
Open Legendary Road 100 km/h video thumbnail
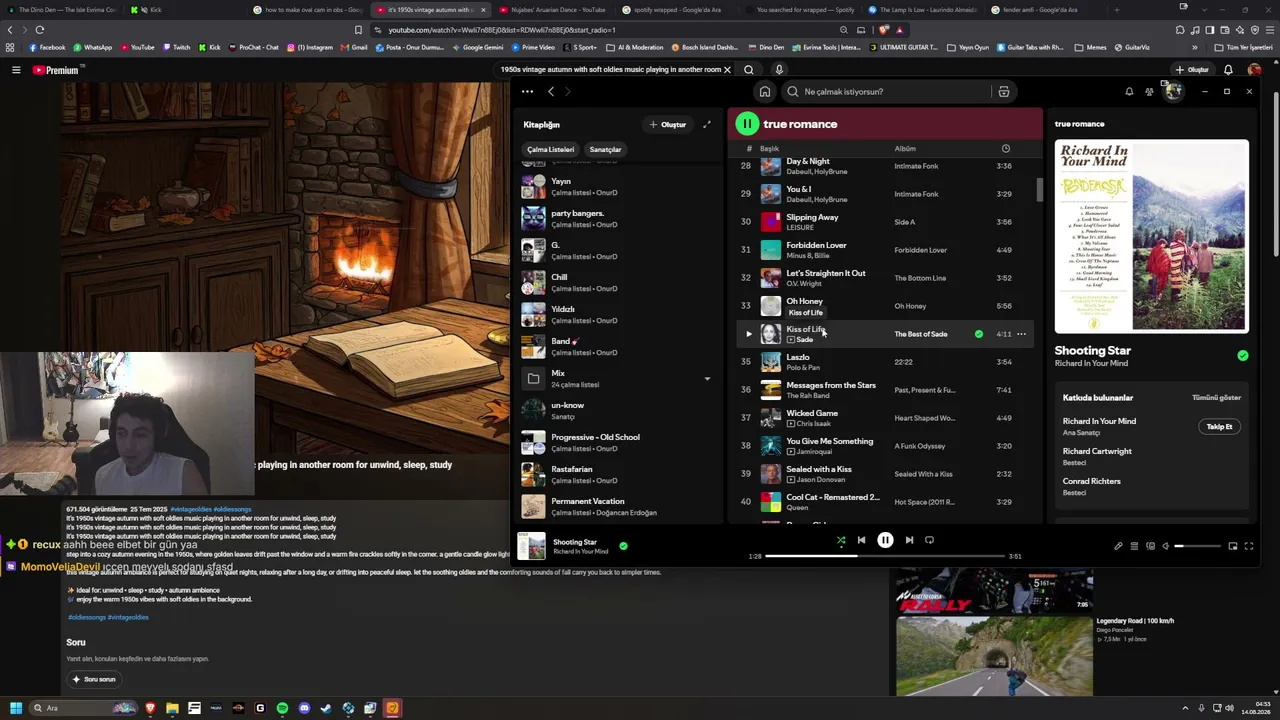pos(994,655)
